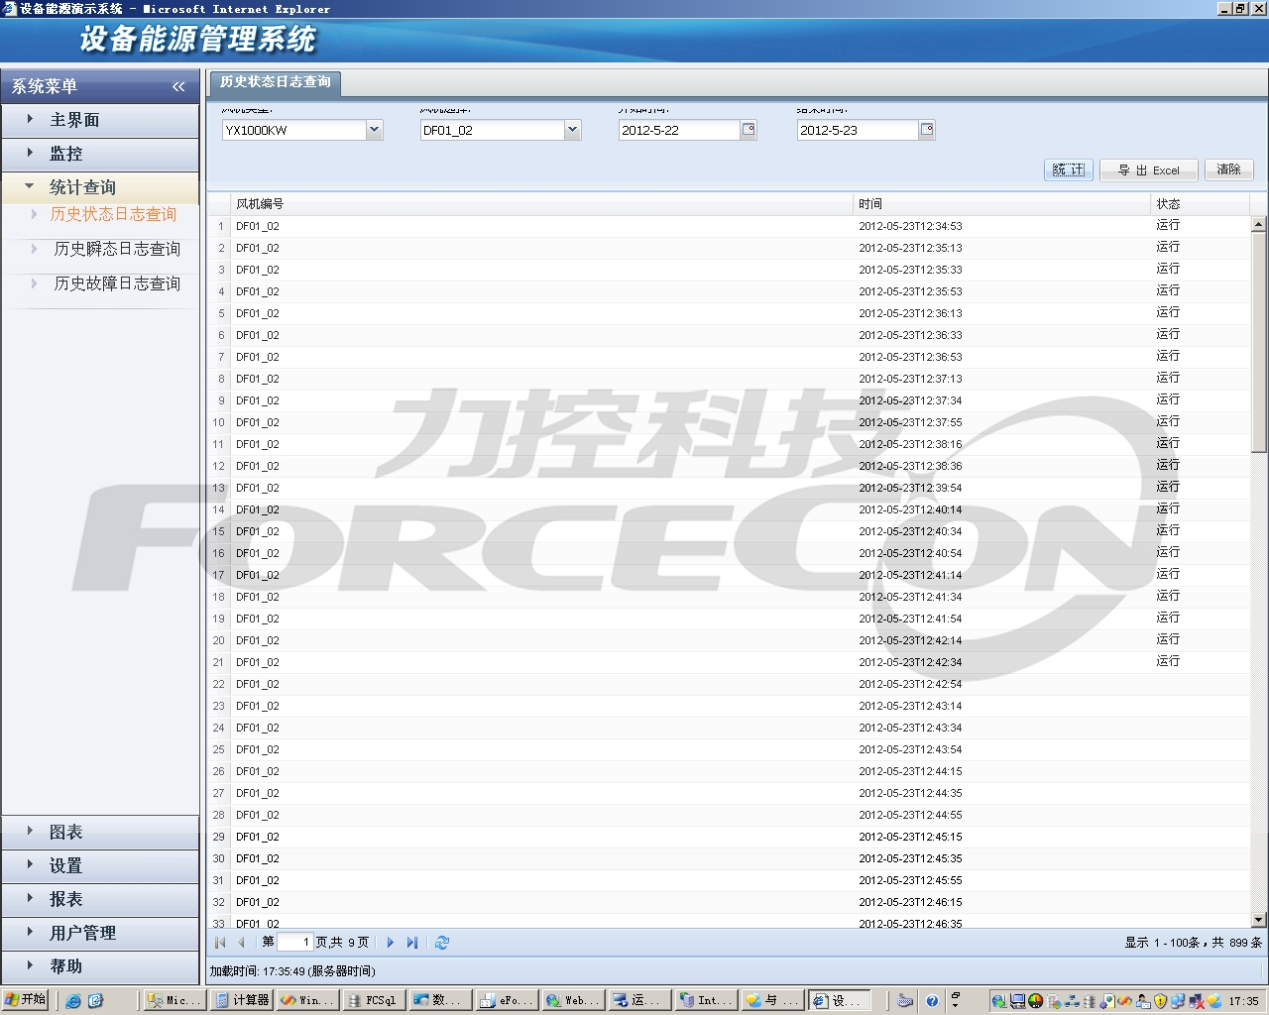Click DF01_02 in row 25
Viewport: 1269px width, 1015px height.
pos(257,750)
